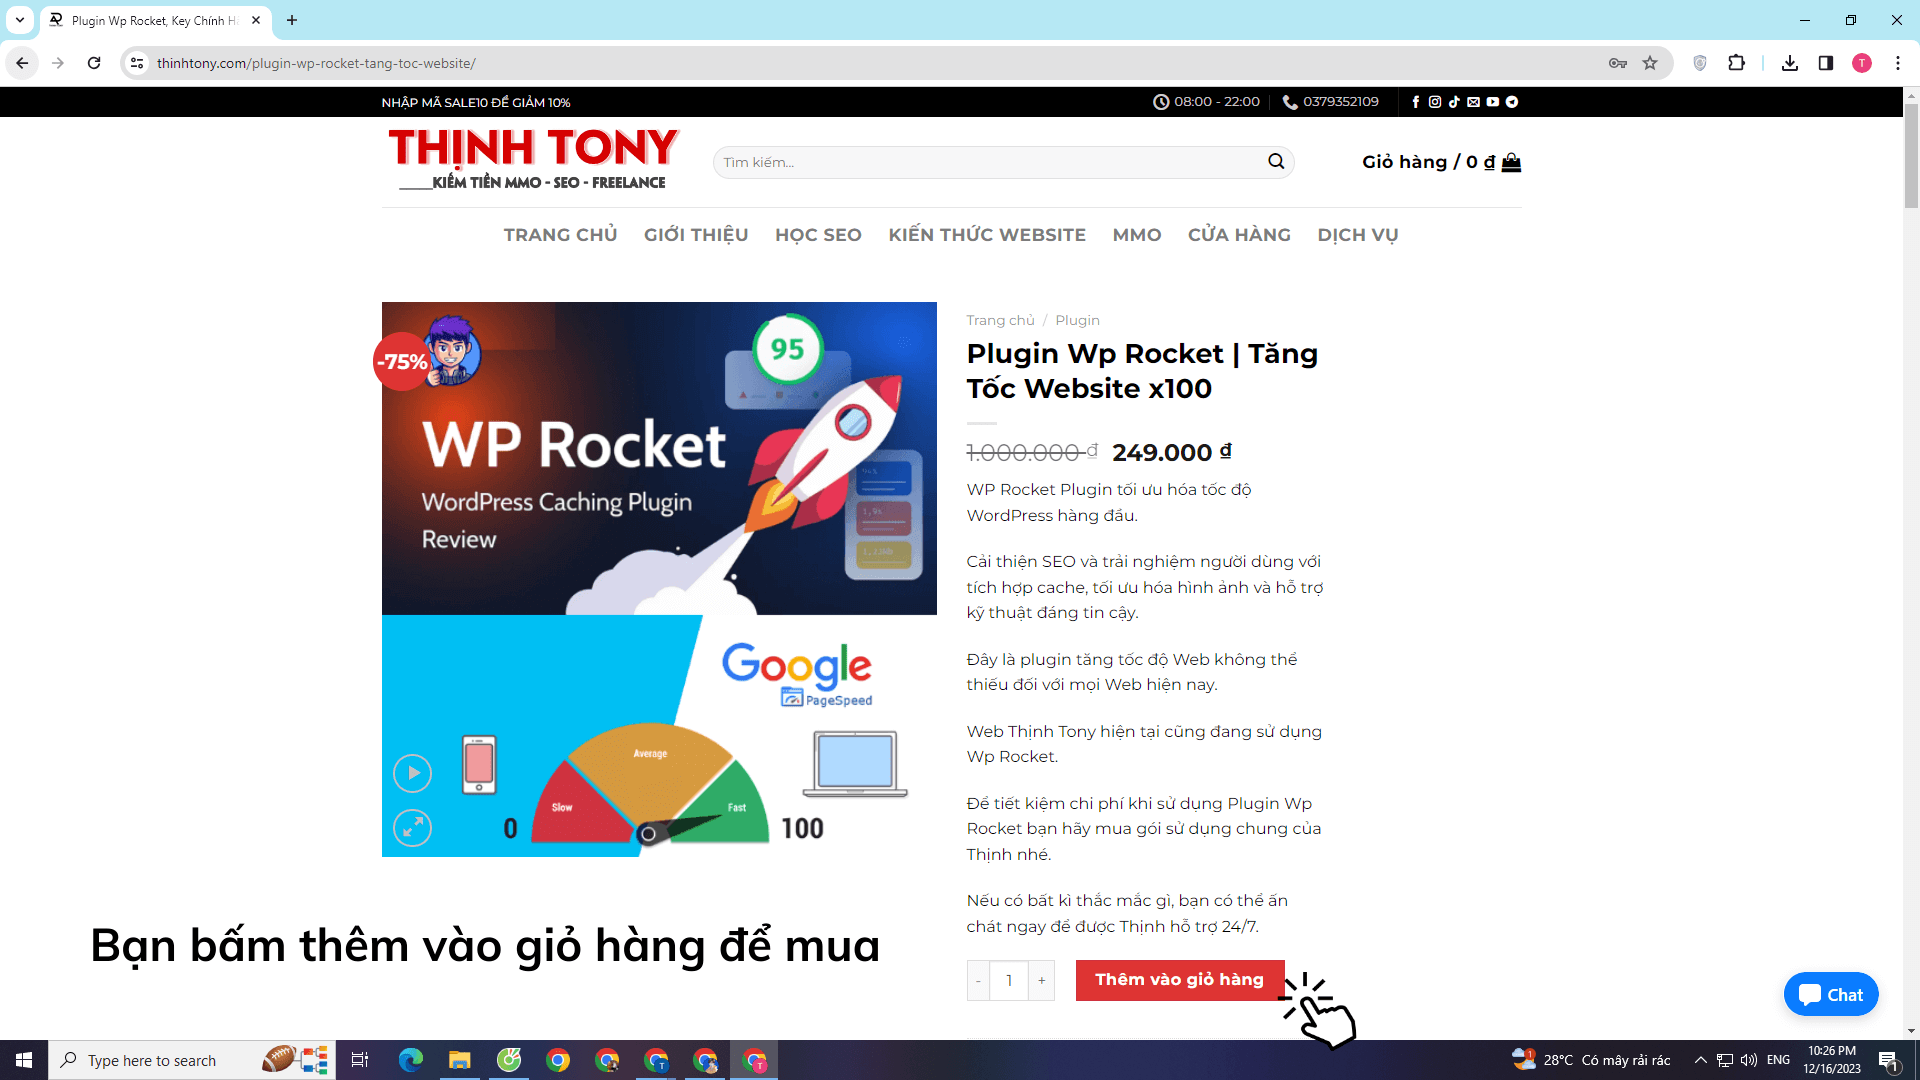Screen dimensions: 1920x1080
Task: Open the browser Downloads icon
Action: click(x=1789, y=62)
